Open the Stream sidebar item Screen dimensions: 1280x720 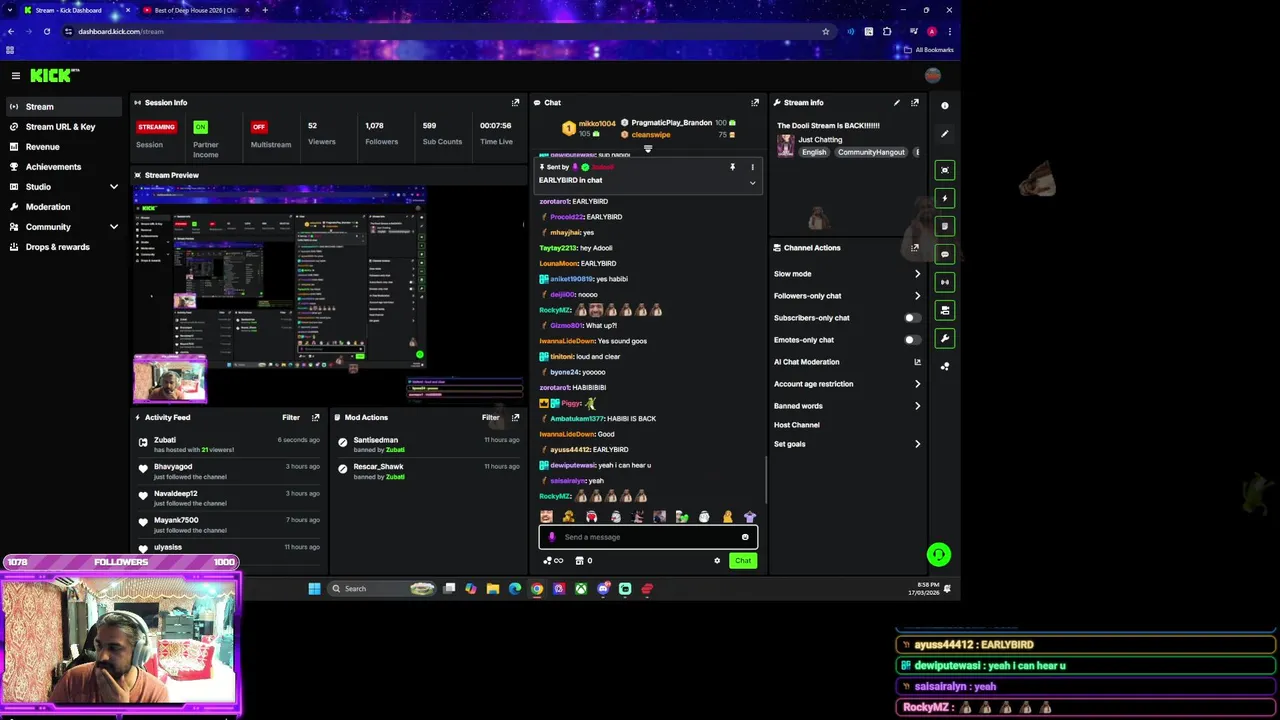click(63, 107)
